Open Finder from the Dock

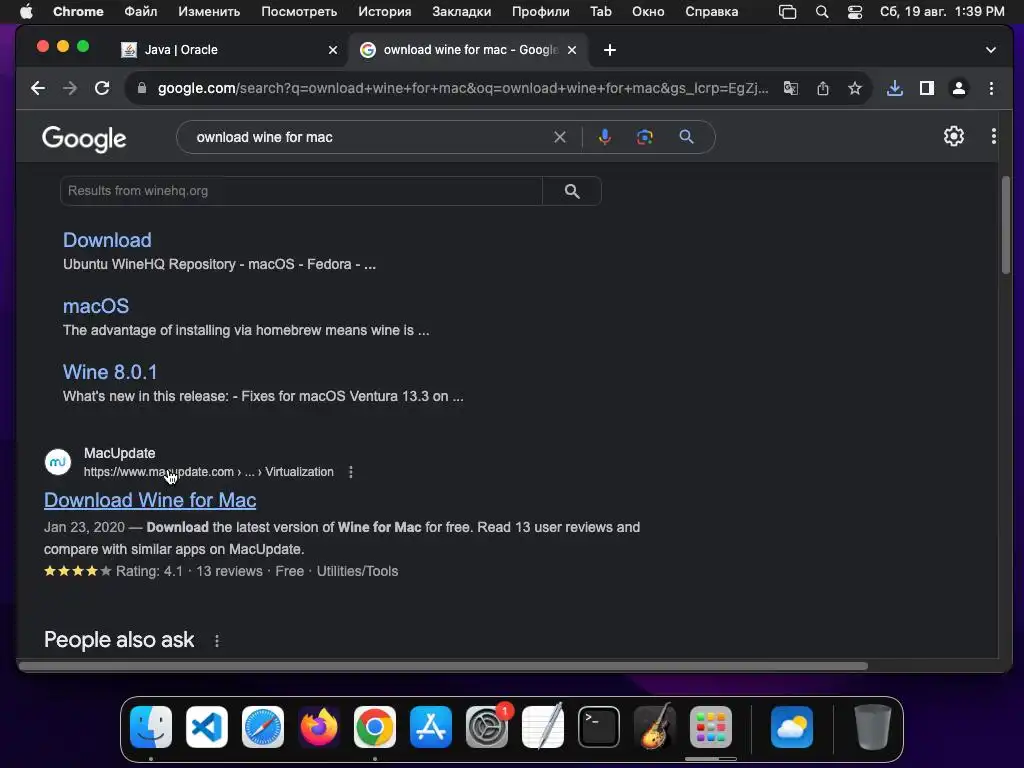tap(151, 727)
